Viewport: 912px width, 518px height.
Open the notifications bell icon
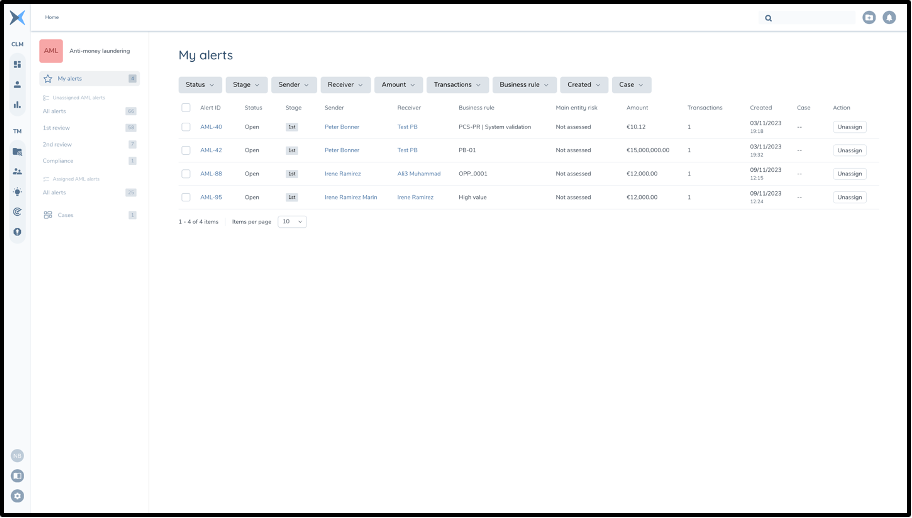coord(889,17)
